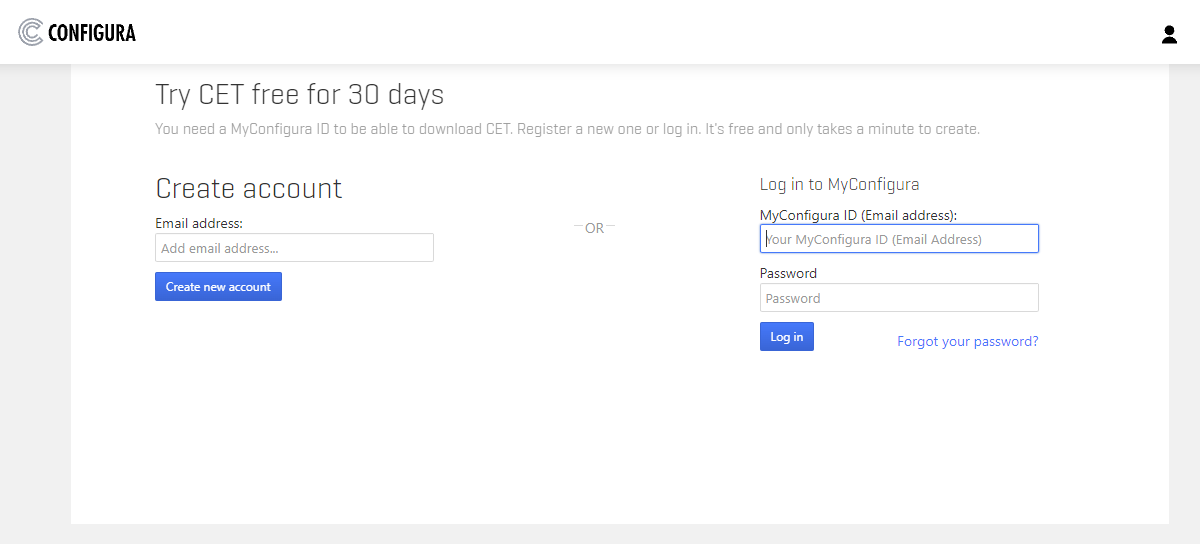Follow the Forgot your password link
Screen dimensions: 1200x544
click(x=967, y=342)
